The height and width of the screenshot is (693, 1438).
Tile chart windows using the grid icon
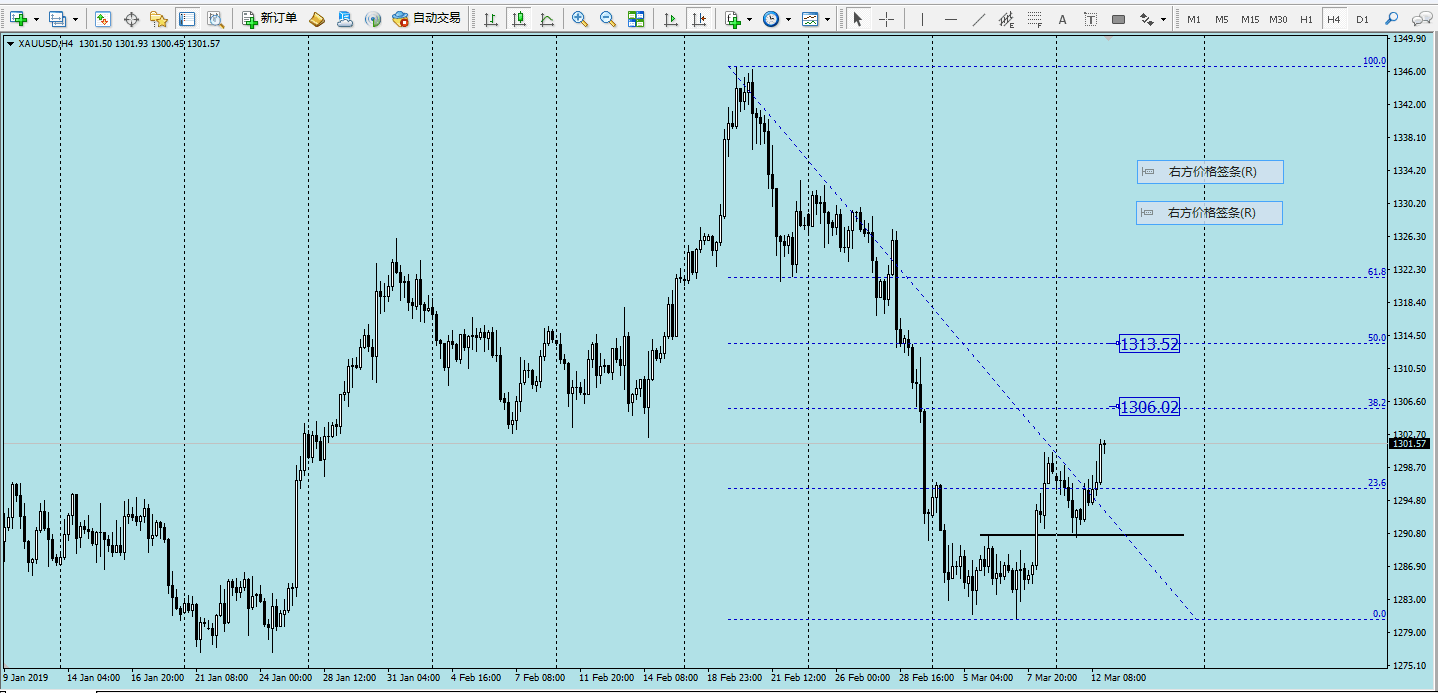(636, 19)
